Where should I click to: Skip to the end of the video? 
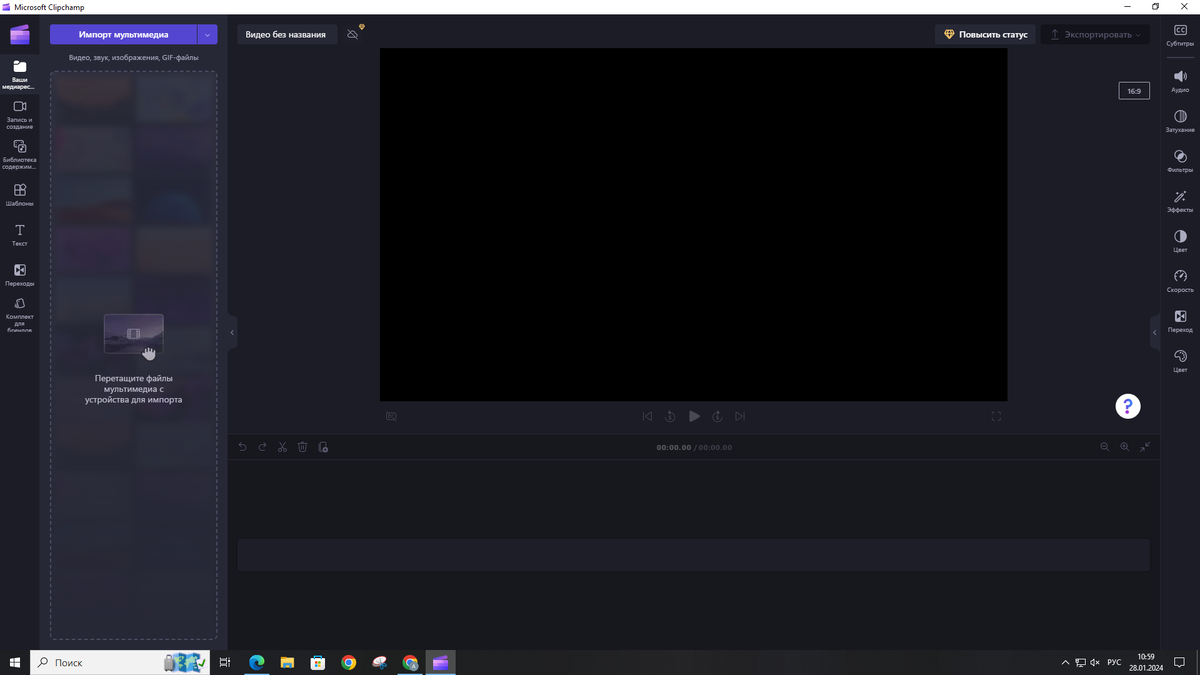click(740, 416)
